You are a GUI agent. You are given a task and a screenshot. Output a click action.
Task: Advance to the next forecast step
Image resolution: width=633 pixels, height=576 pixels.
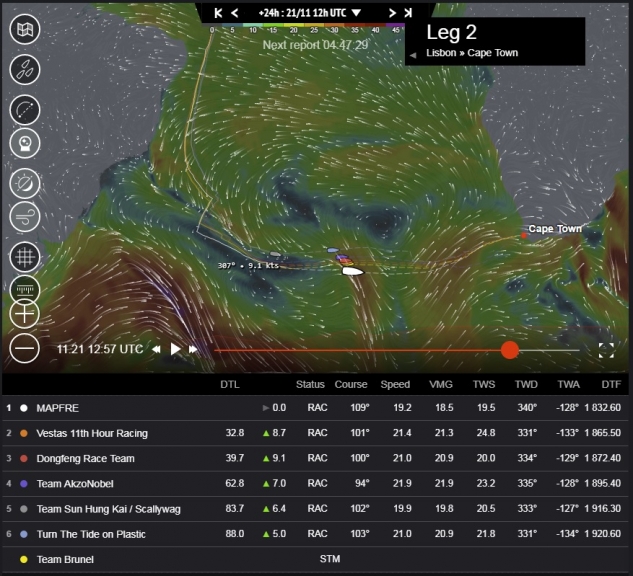coord(392,13)
